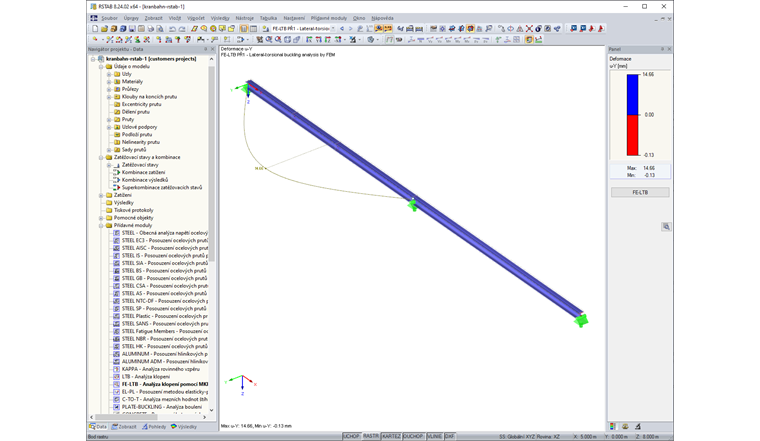The width and height of the screenshot is (760, 441).
Task: Click the red X delete toolbar icon
Action: click(x=529, y=29)
